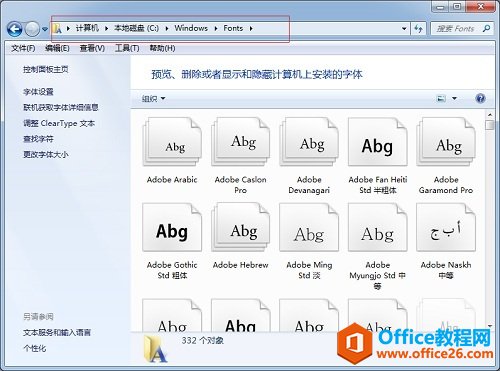
Task: Open the 工具(T) menu
Action: coord(127,48)
